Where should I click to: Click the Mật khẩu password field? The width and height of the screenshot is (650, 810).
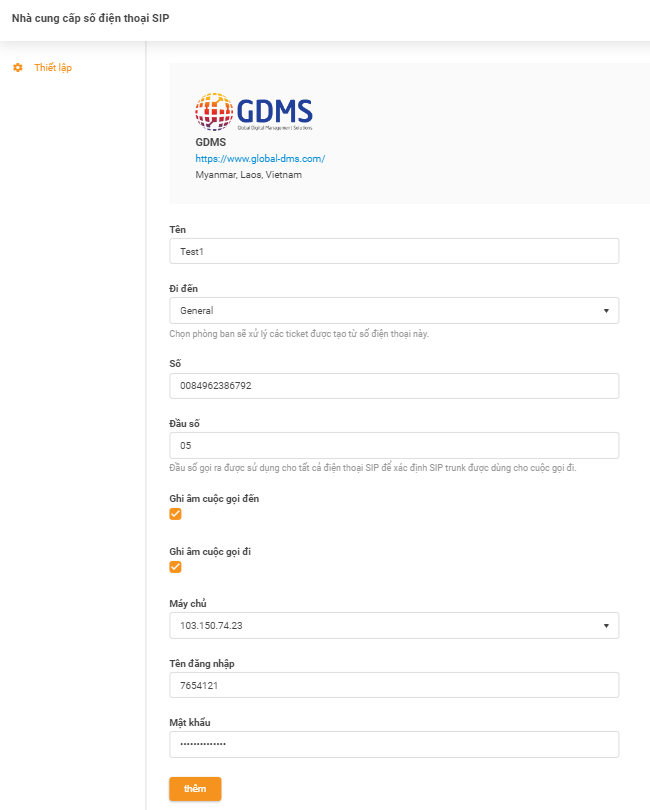[394, 745]
